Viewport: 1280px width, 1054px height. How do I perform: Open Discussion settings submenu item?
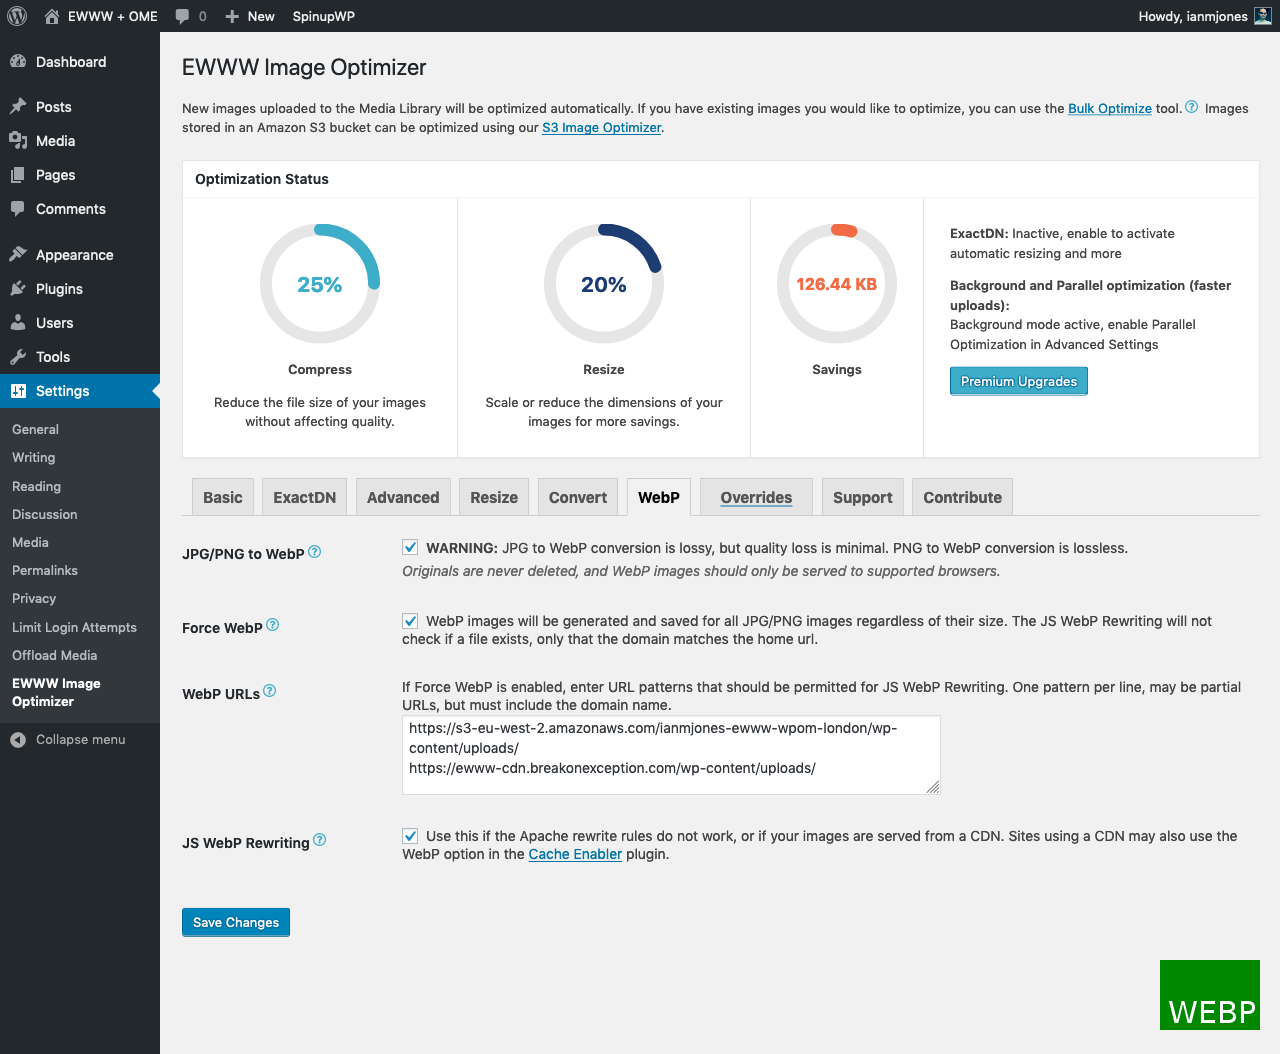pos(45,514)
